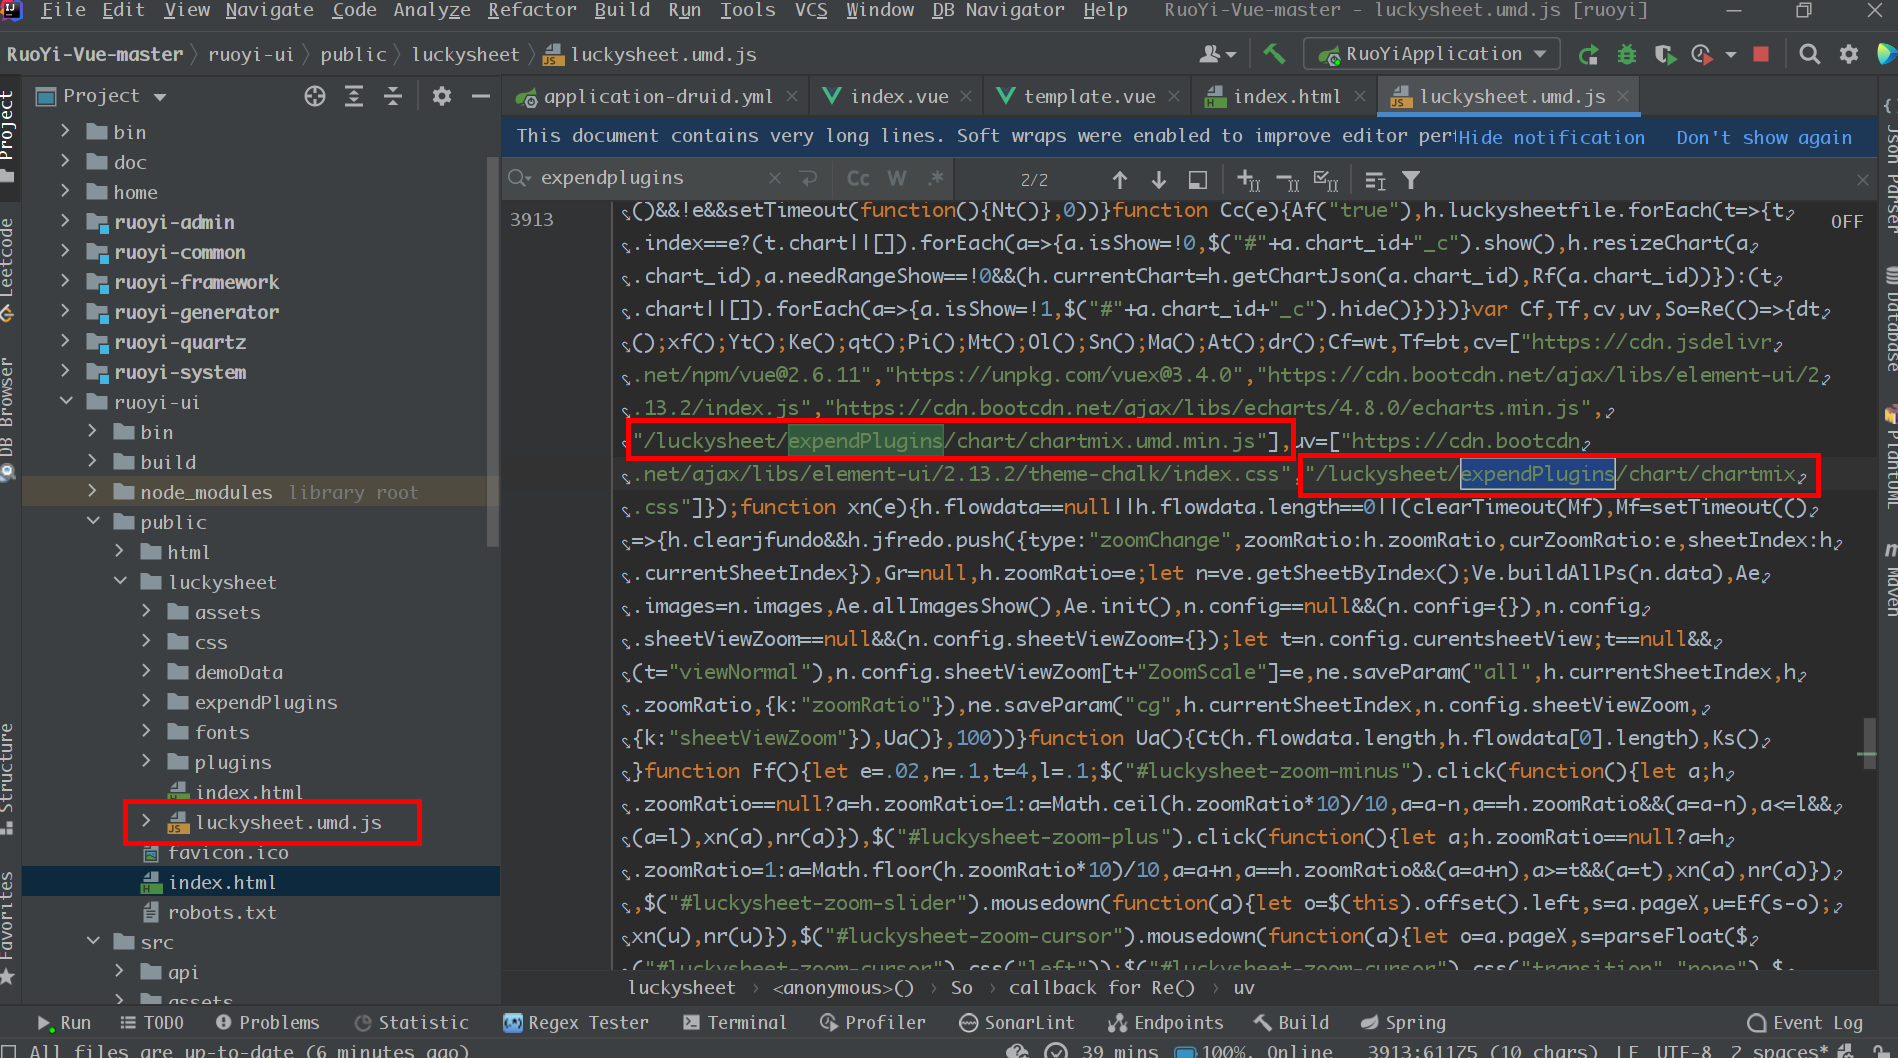Screen dimensions: 1898x1058
Task: Go to next search occurrence arrow
Action: 1159,179
